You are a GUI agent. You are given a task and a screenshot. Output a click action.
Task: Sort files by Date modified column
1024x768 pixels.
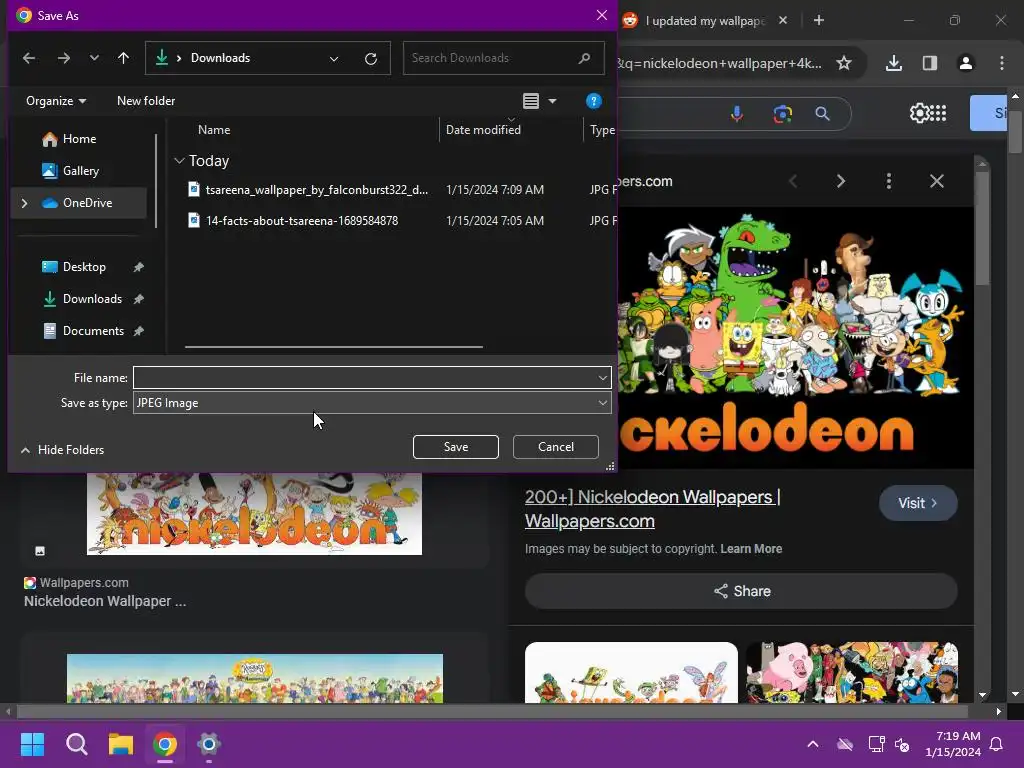tap(483, 130)
